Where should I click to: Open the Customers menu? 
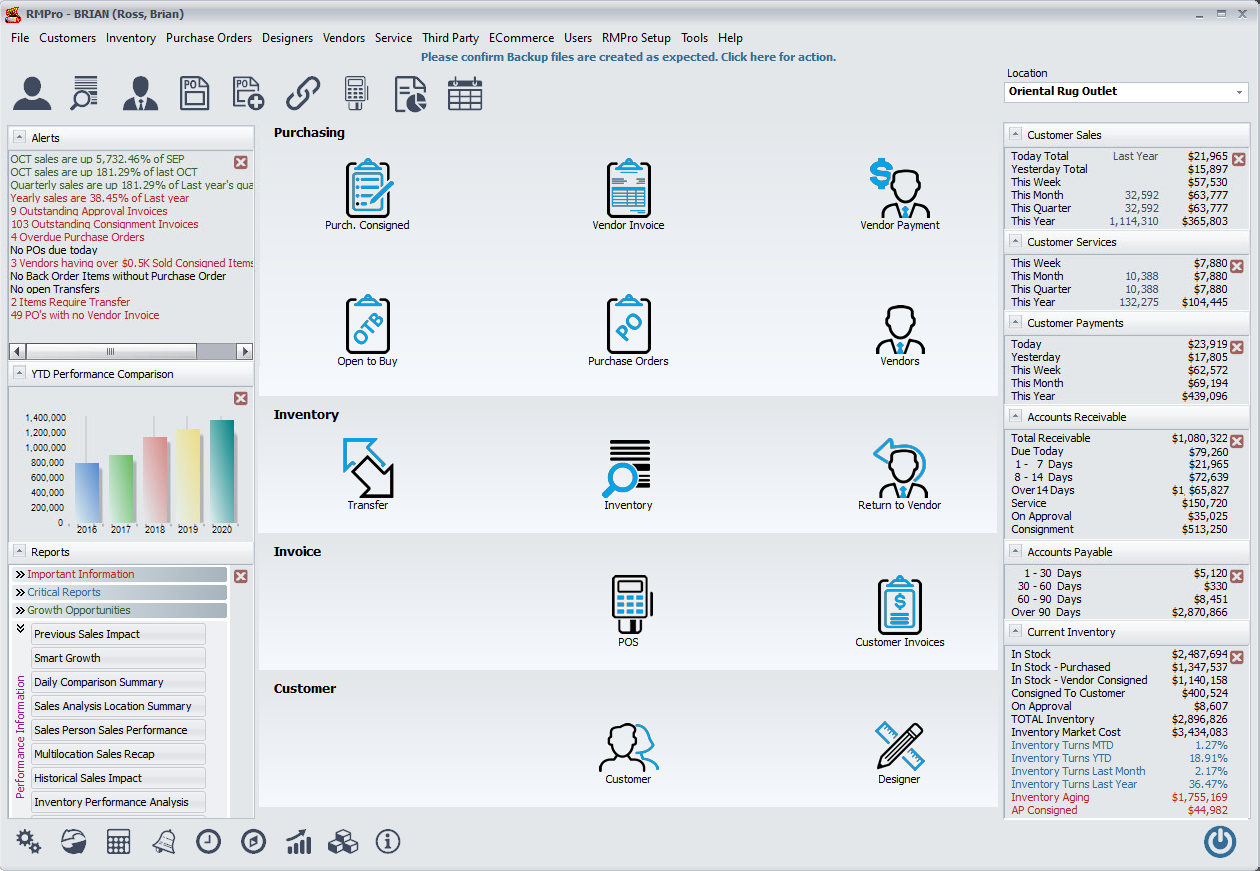[x=68, y=38]
